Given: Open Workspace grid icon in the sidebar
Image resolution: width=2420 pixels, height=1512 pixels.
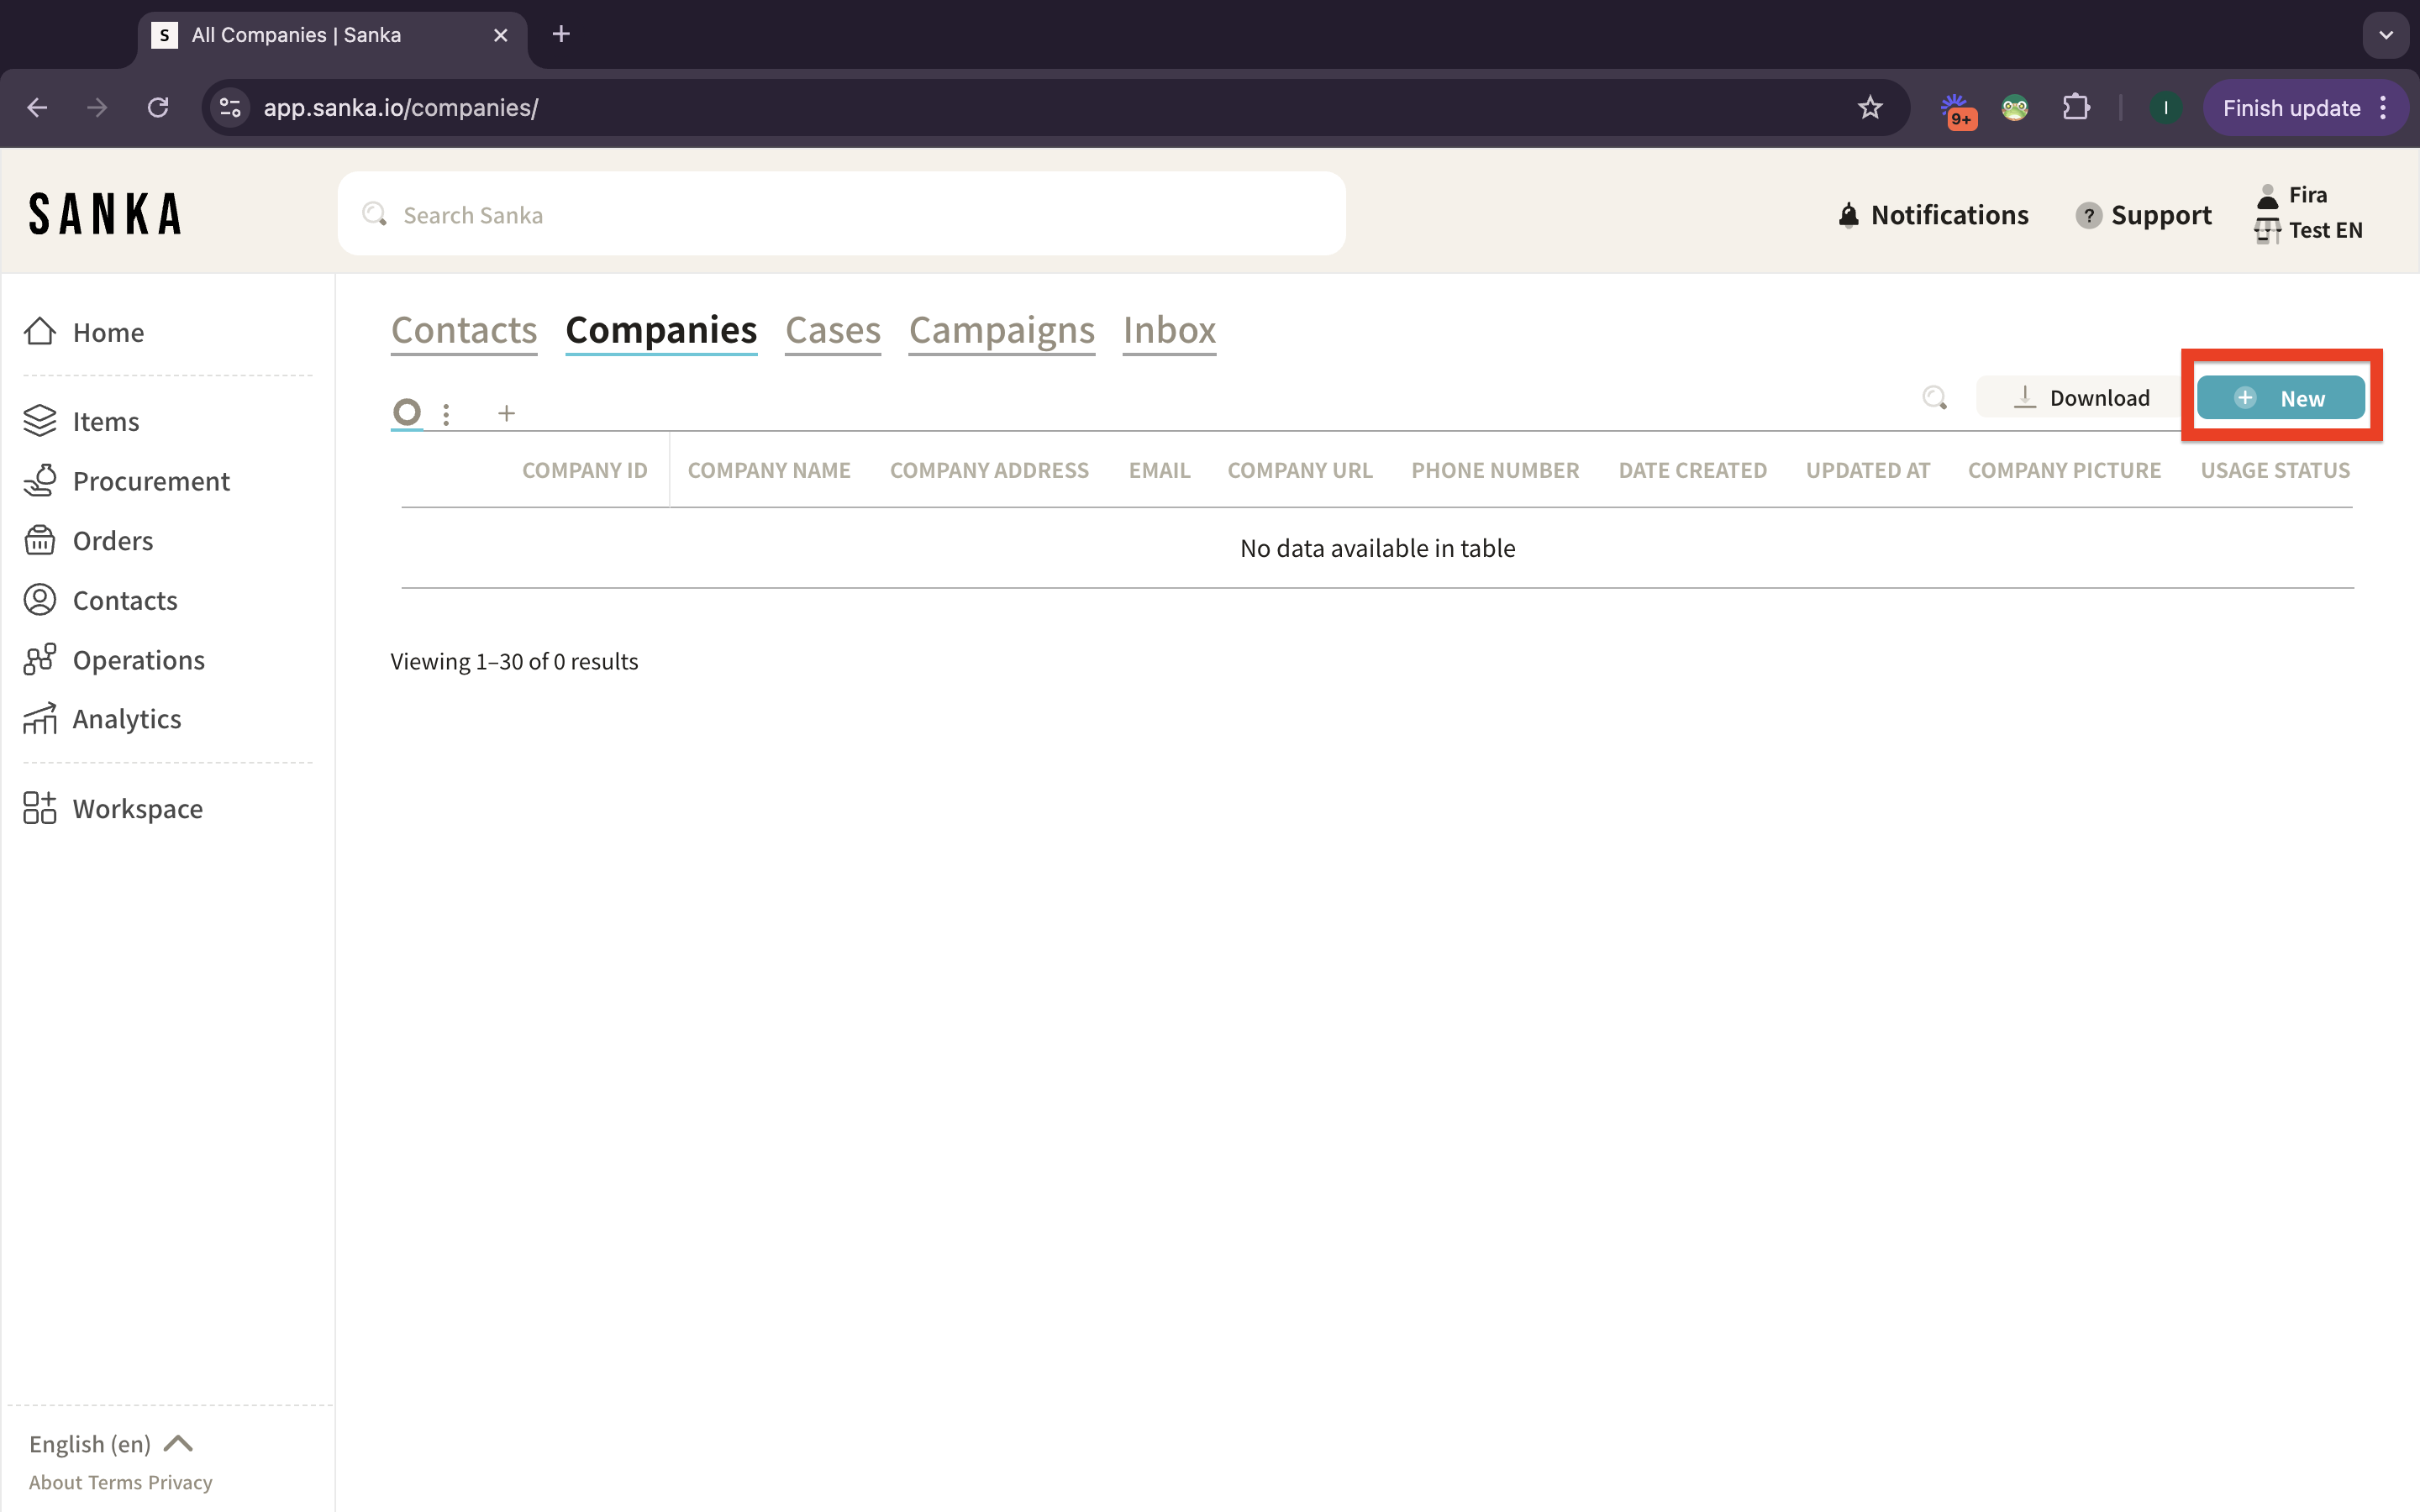Looking at the screenshot, I should [x=40, y=808].
